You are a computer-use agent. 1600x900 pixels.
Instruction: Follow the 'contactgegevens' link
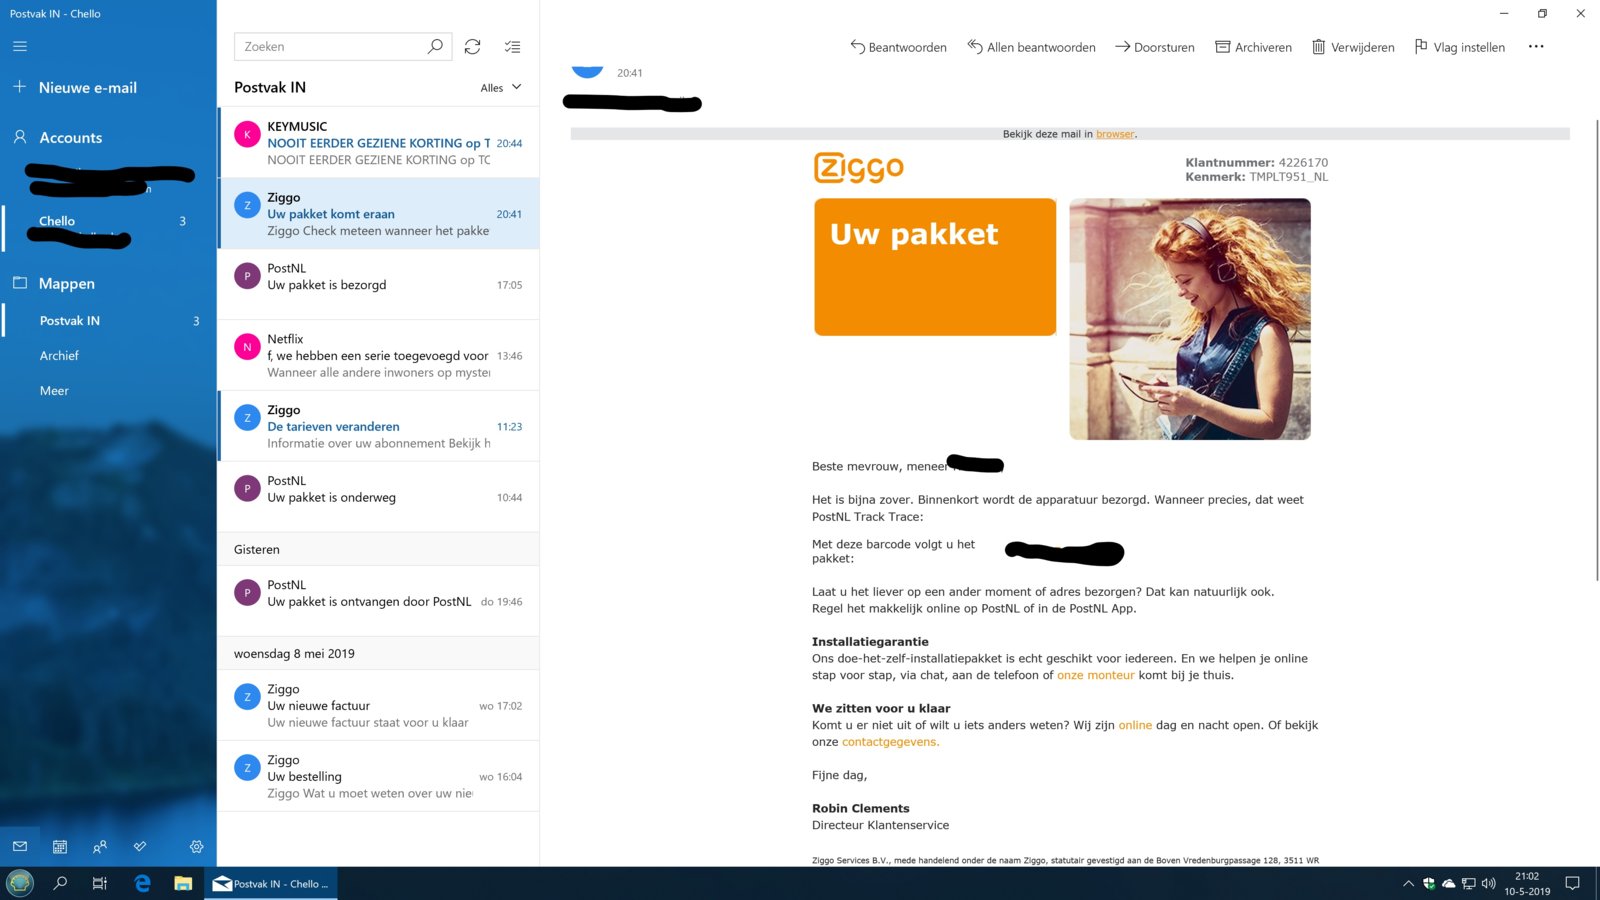[x=890, y=742]
